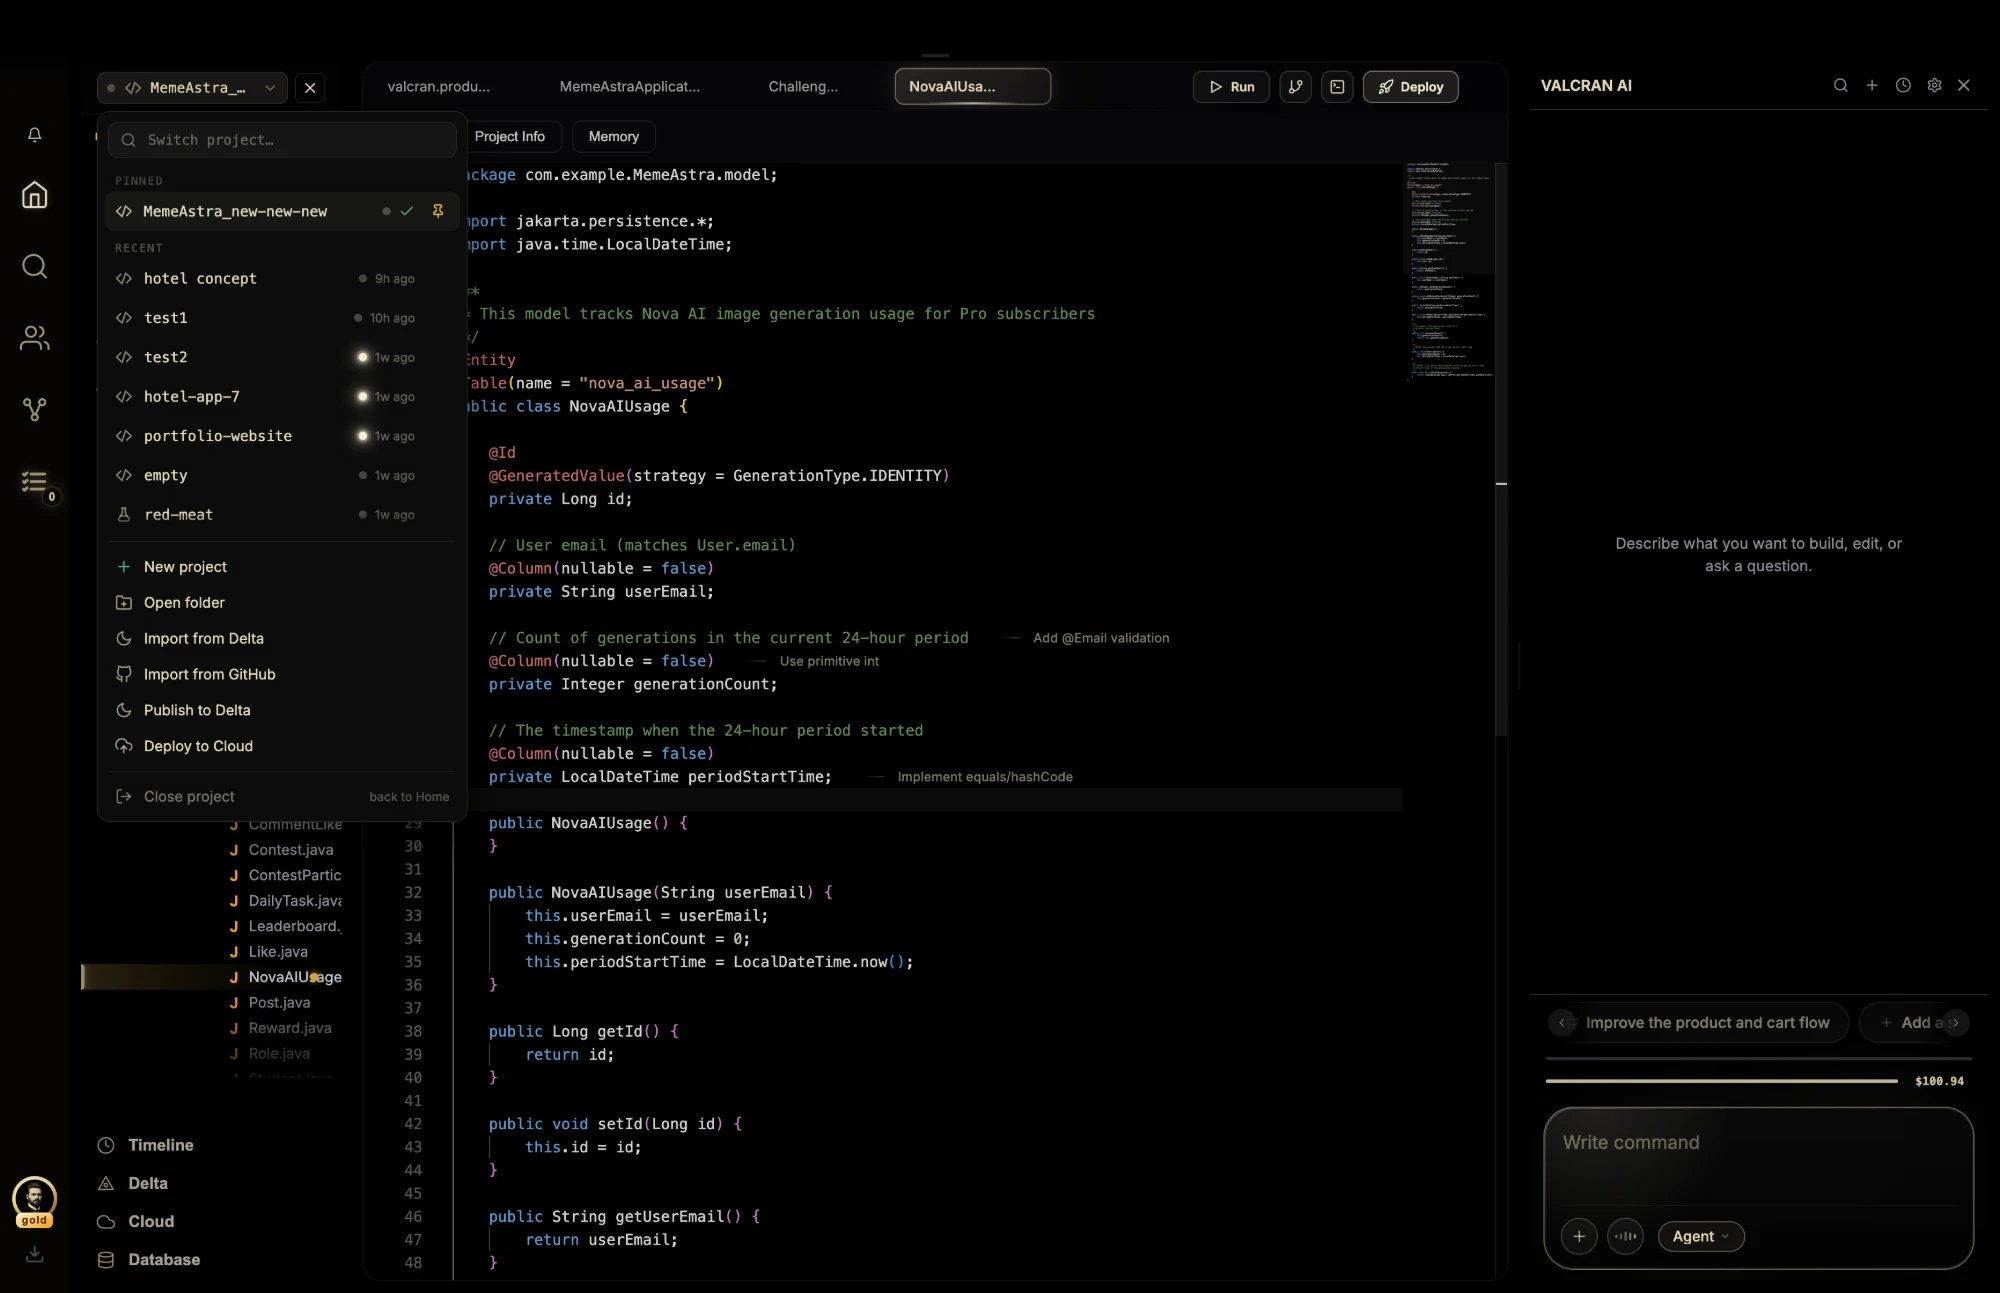Click Open folder
The image size is (2000, 1293).
point(282,602)
